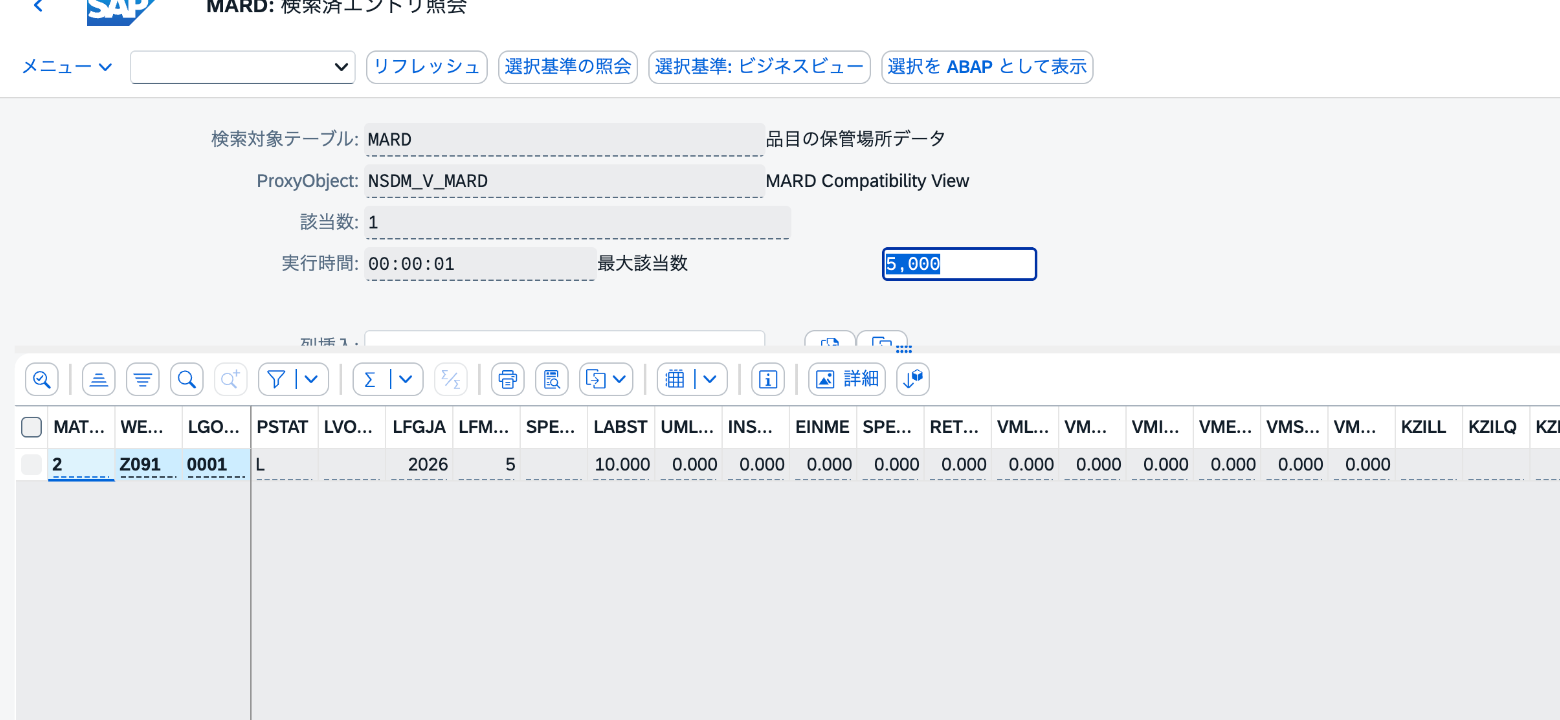Click the information icon in toolbar
1560x720 pixels.
(x=769, y=379)
